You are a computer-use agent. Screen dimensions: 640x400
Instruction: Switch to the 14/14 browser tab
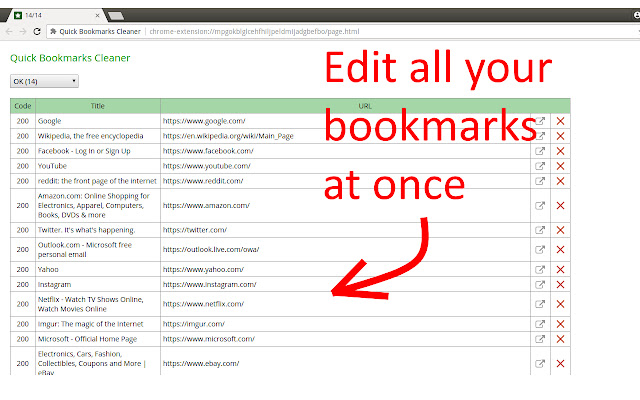tap(50, 14)
